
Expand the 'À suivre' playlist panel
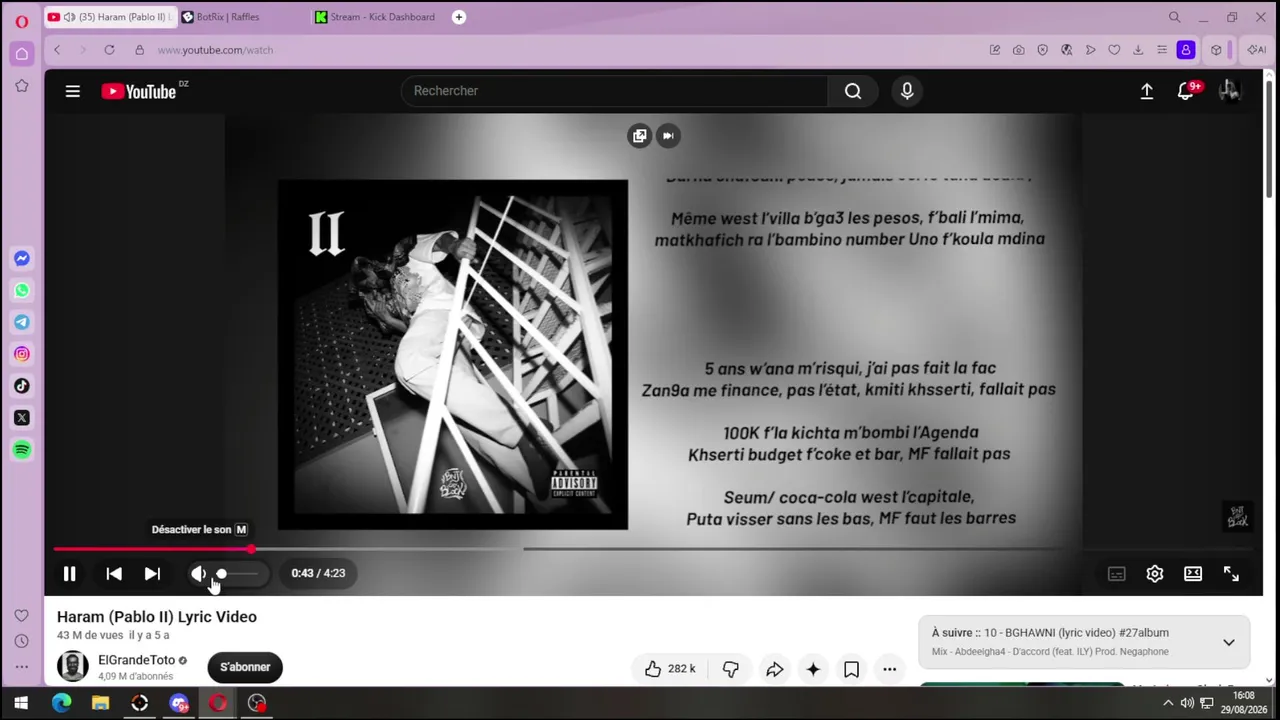[1229, 642]
